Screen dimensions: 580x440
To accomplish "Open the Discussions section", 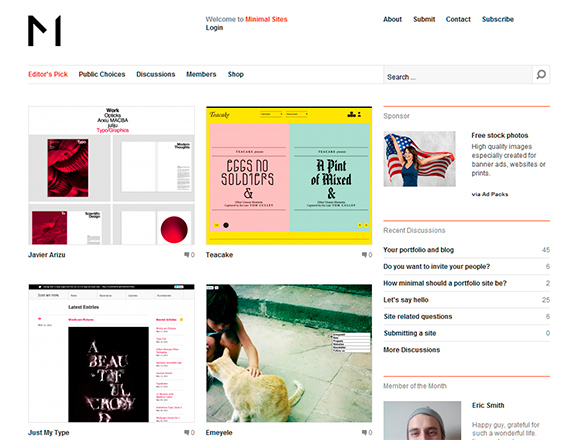I will (x=155, y=74).
